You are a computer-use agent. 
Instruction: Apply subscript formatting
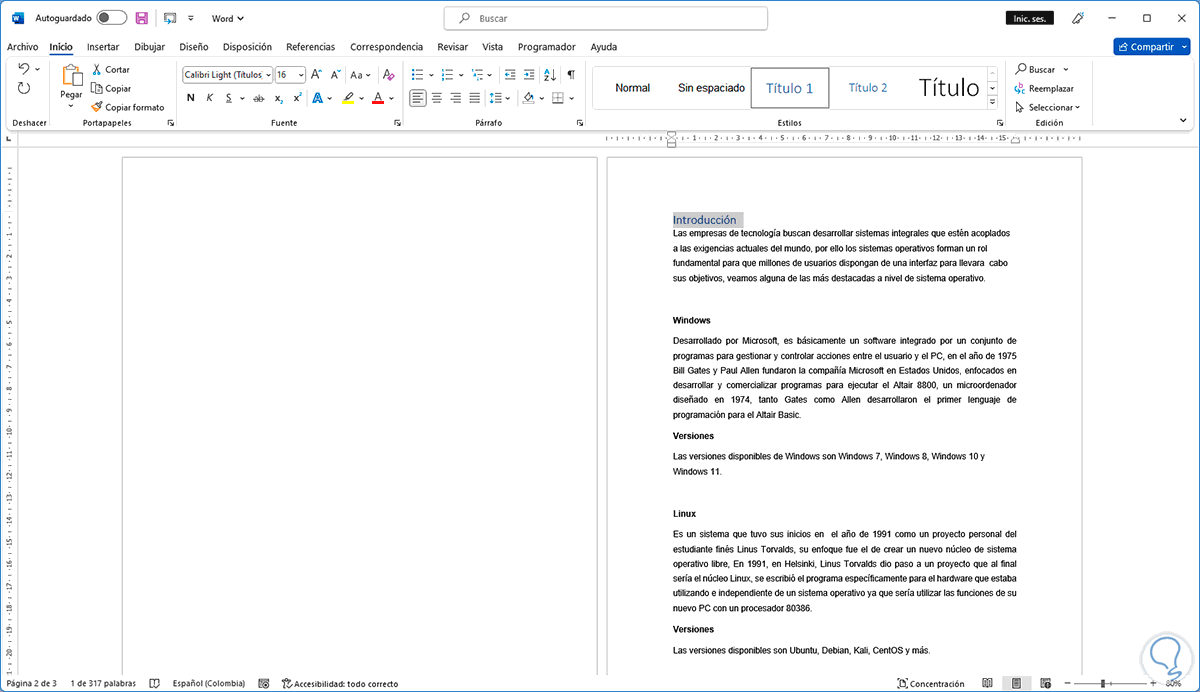(x=279, y=98)
